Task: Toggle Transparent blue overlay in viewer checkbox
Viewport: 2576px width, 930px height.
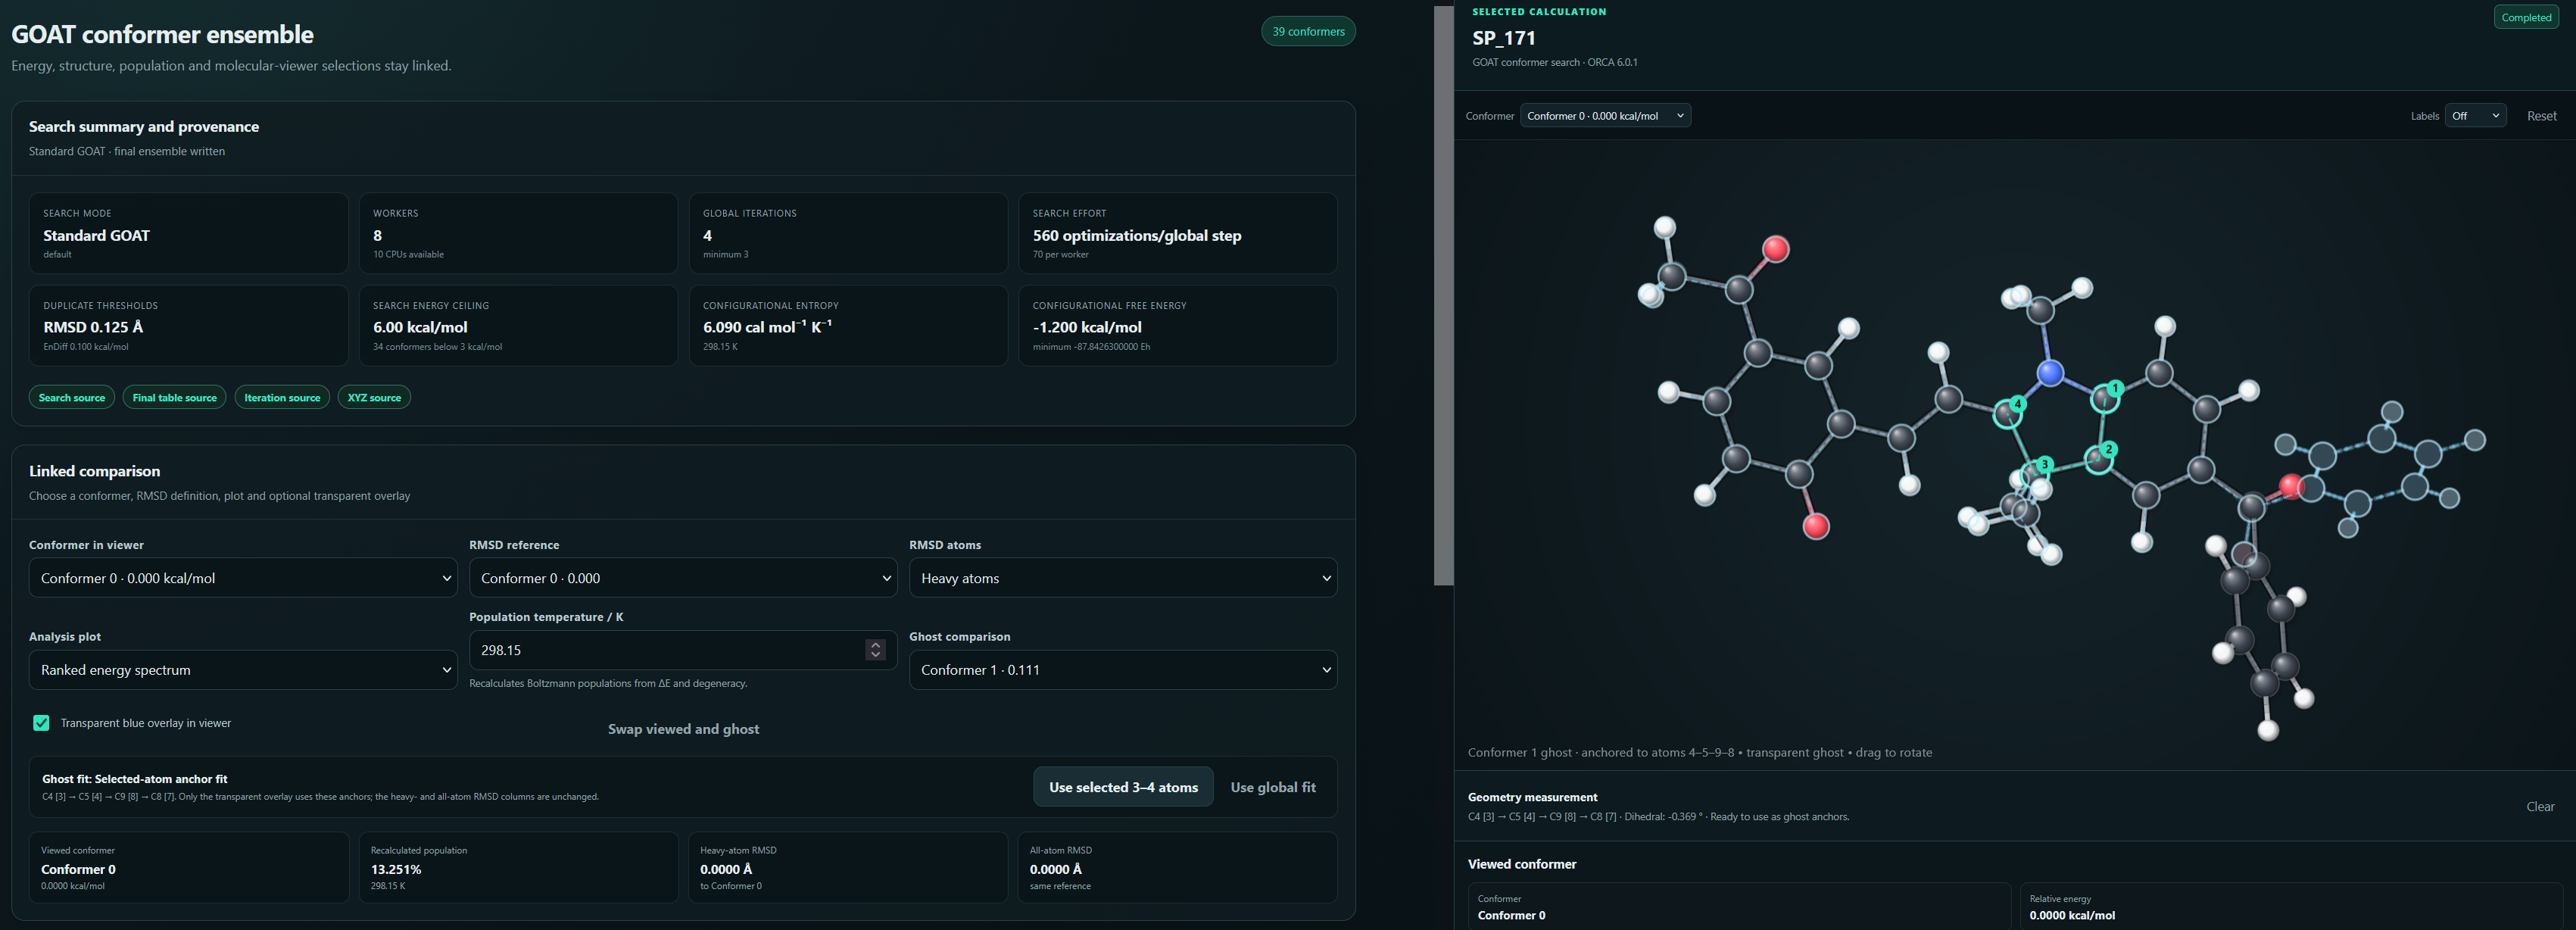Action: click(41, 723)
